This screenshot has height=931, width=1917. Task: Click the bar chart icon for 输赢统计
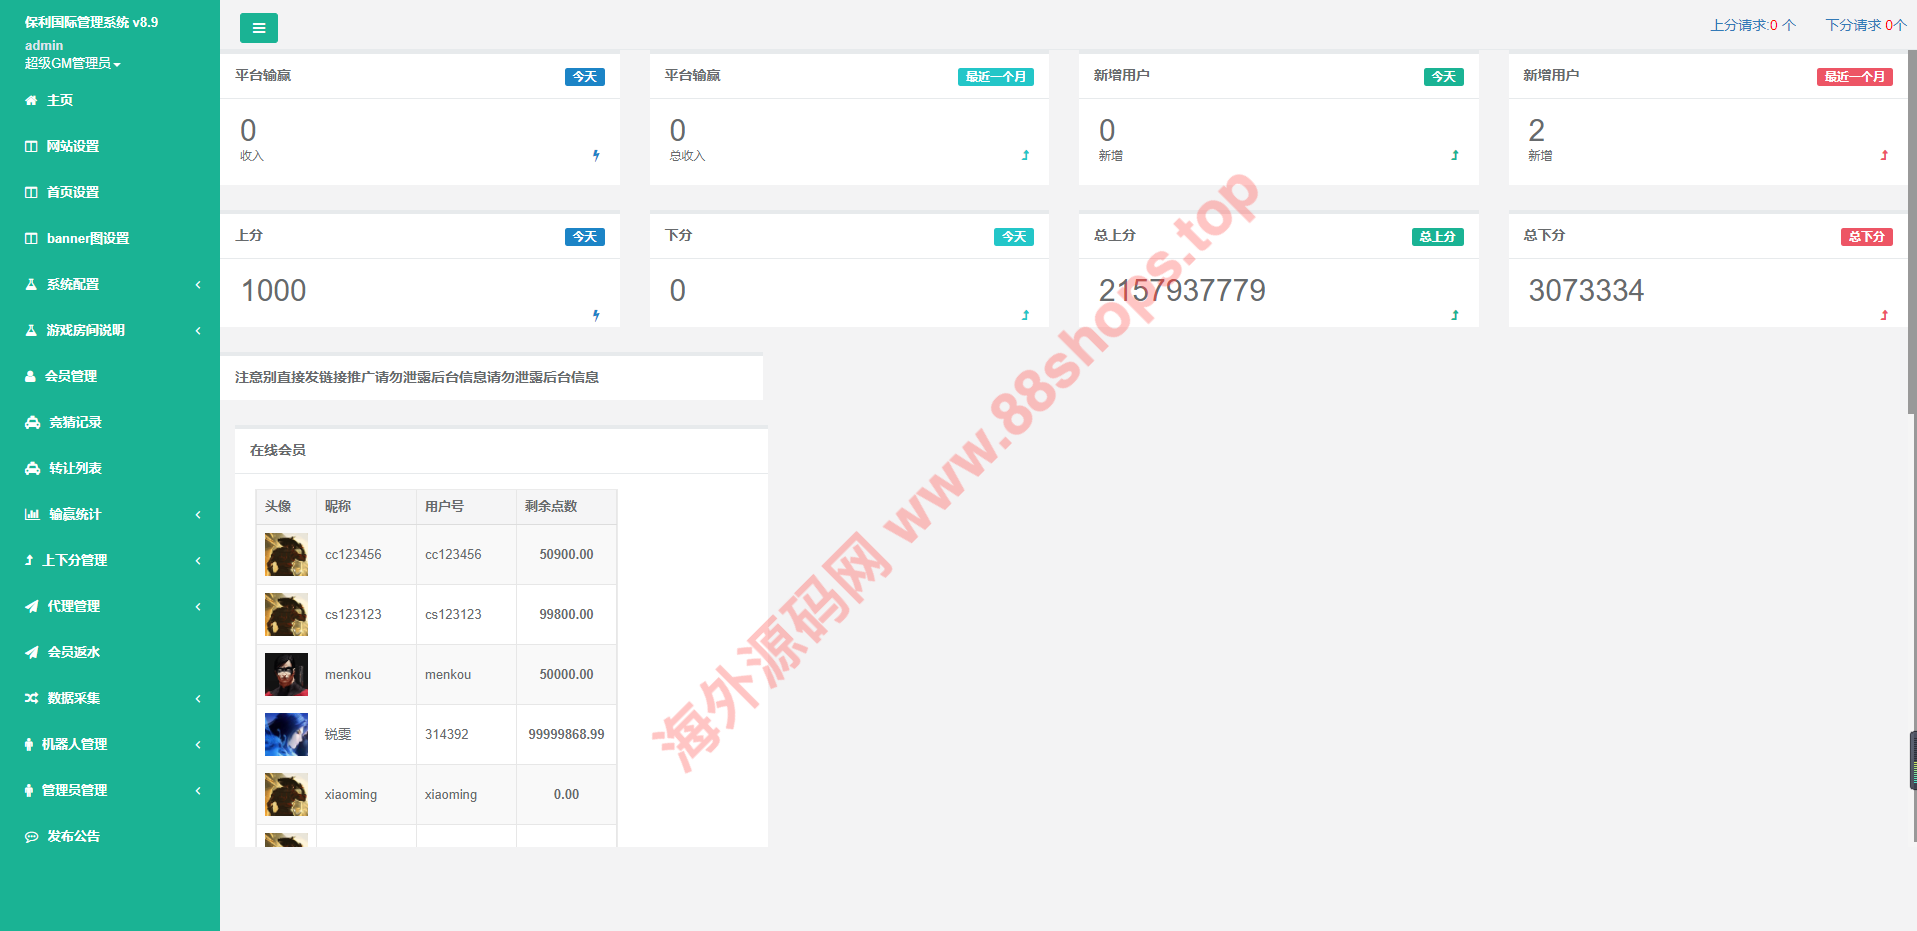point(32,515)
